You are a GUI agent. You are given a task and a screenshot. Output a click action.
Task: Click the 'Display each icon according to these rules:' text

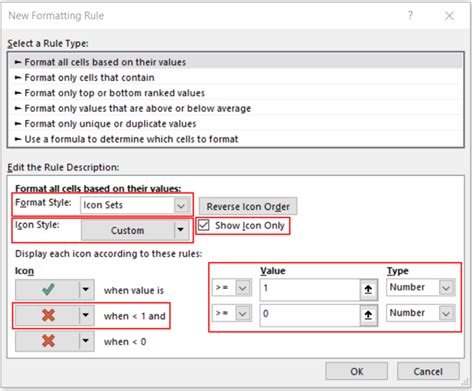108,254
